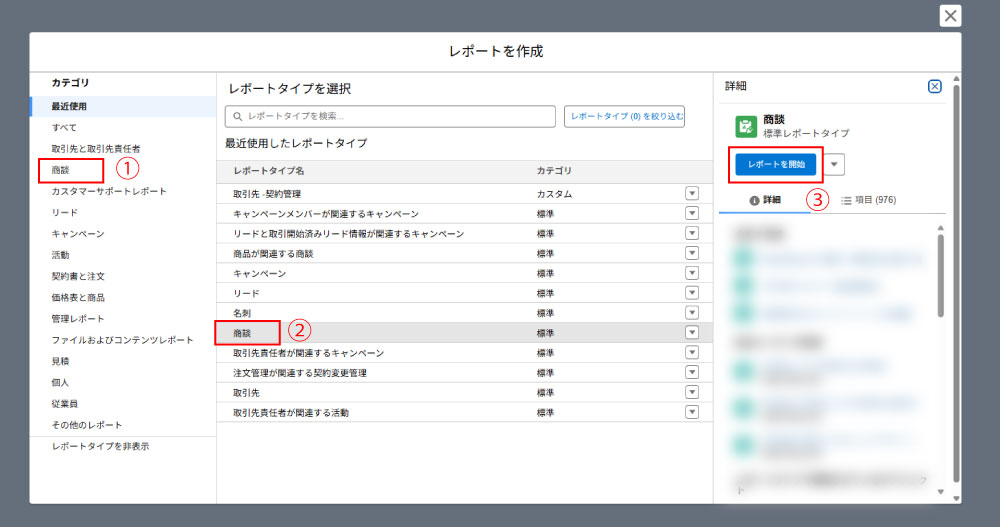Select 従業員 category
1000x527 pixels.
(64, 404)
